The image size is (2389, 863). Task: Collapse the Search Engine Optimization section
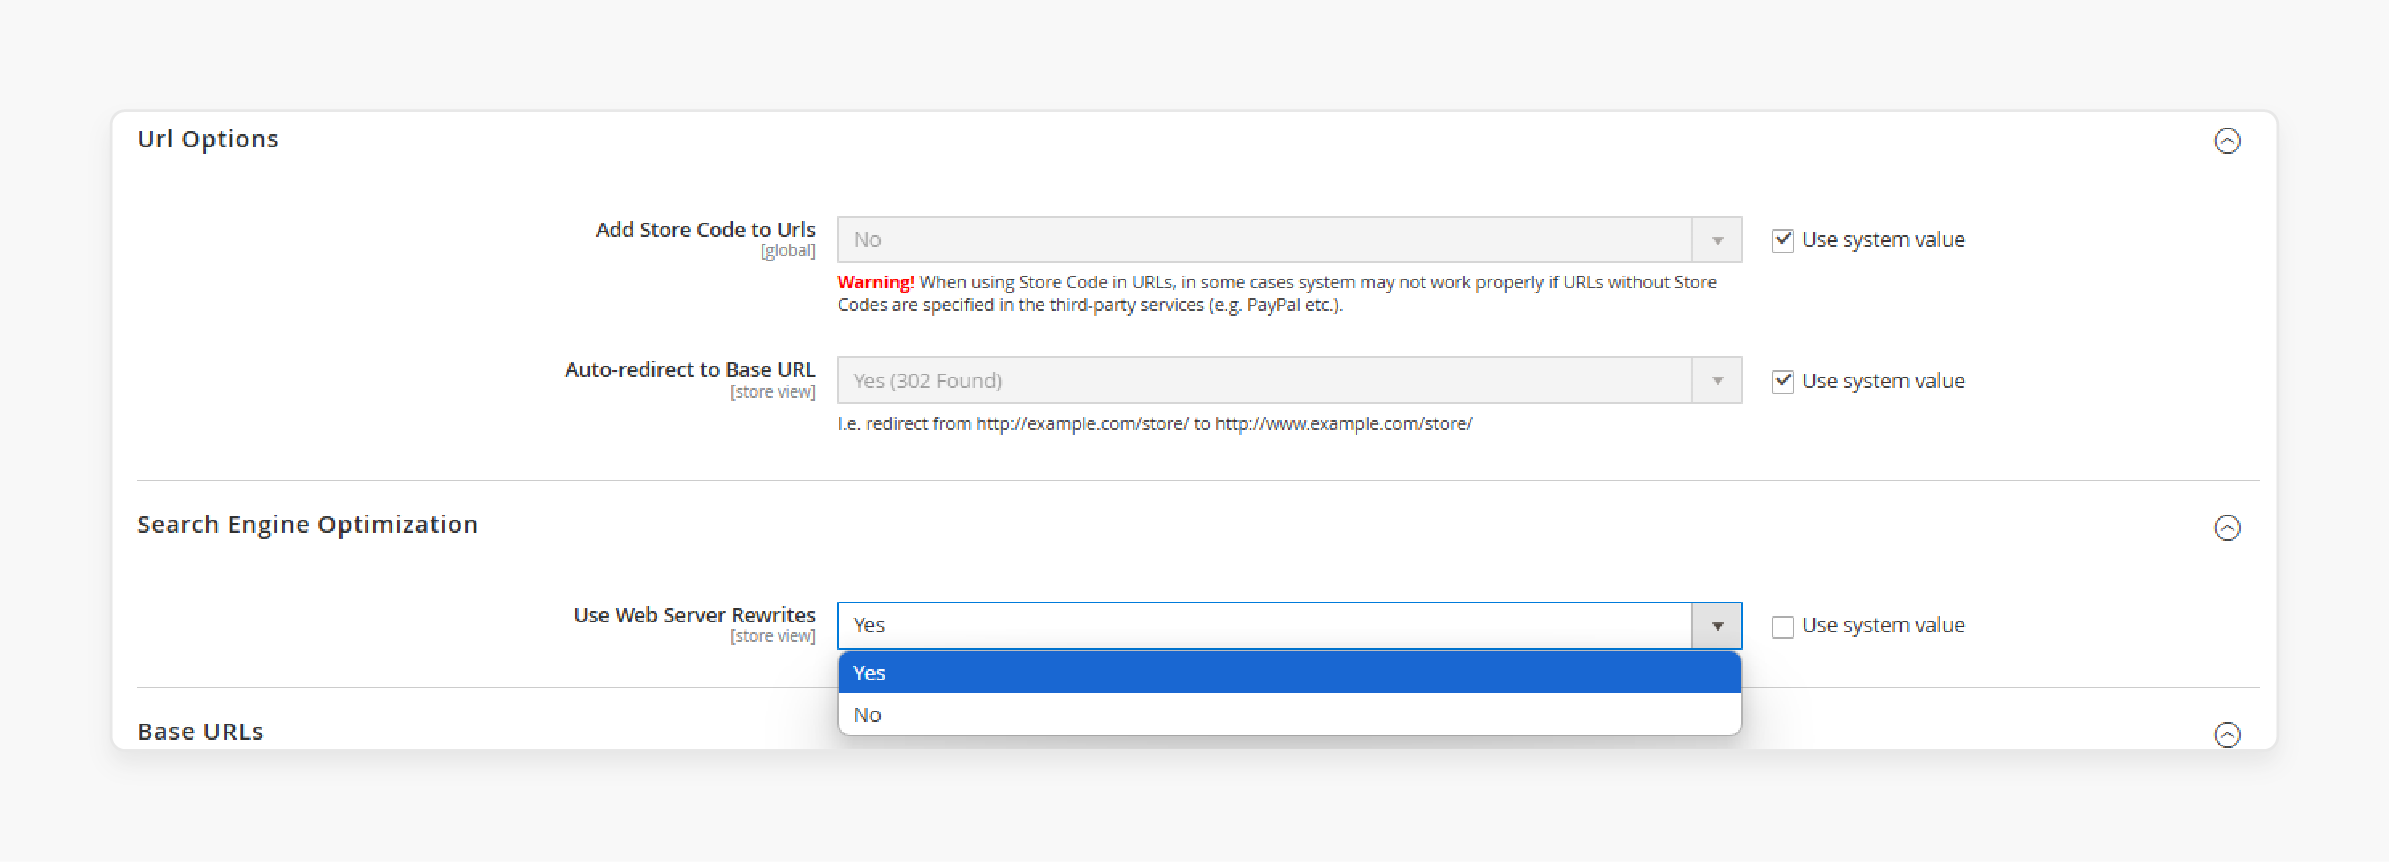click(2227, 528)
